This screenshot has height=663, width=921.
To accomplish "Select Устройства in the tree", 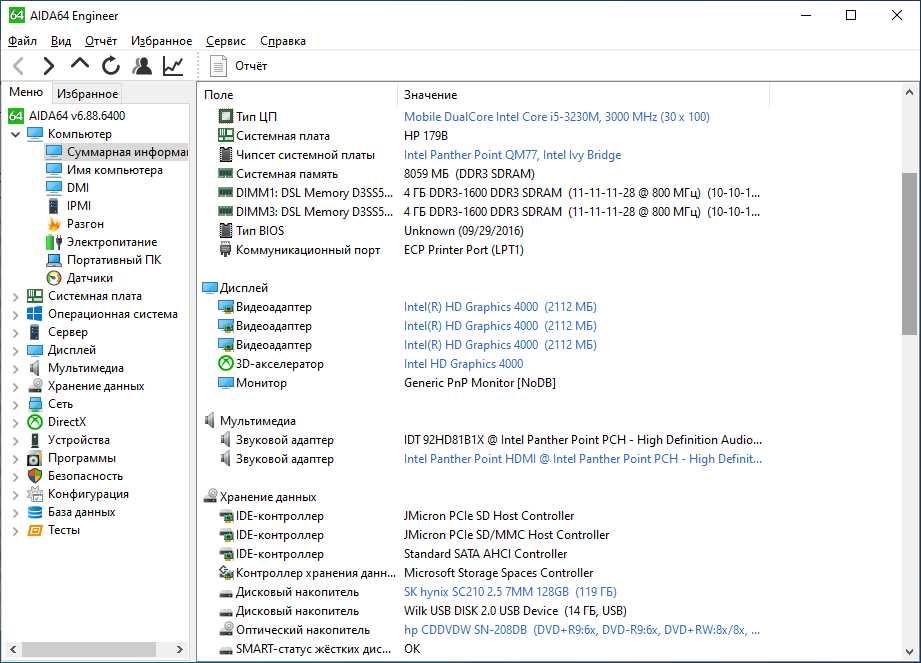I will coord(78,440).
